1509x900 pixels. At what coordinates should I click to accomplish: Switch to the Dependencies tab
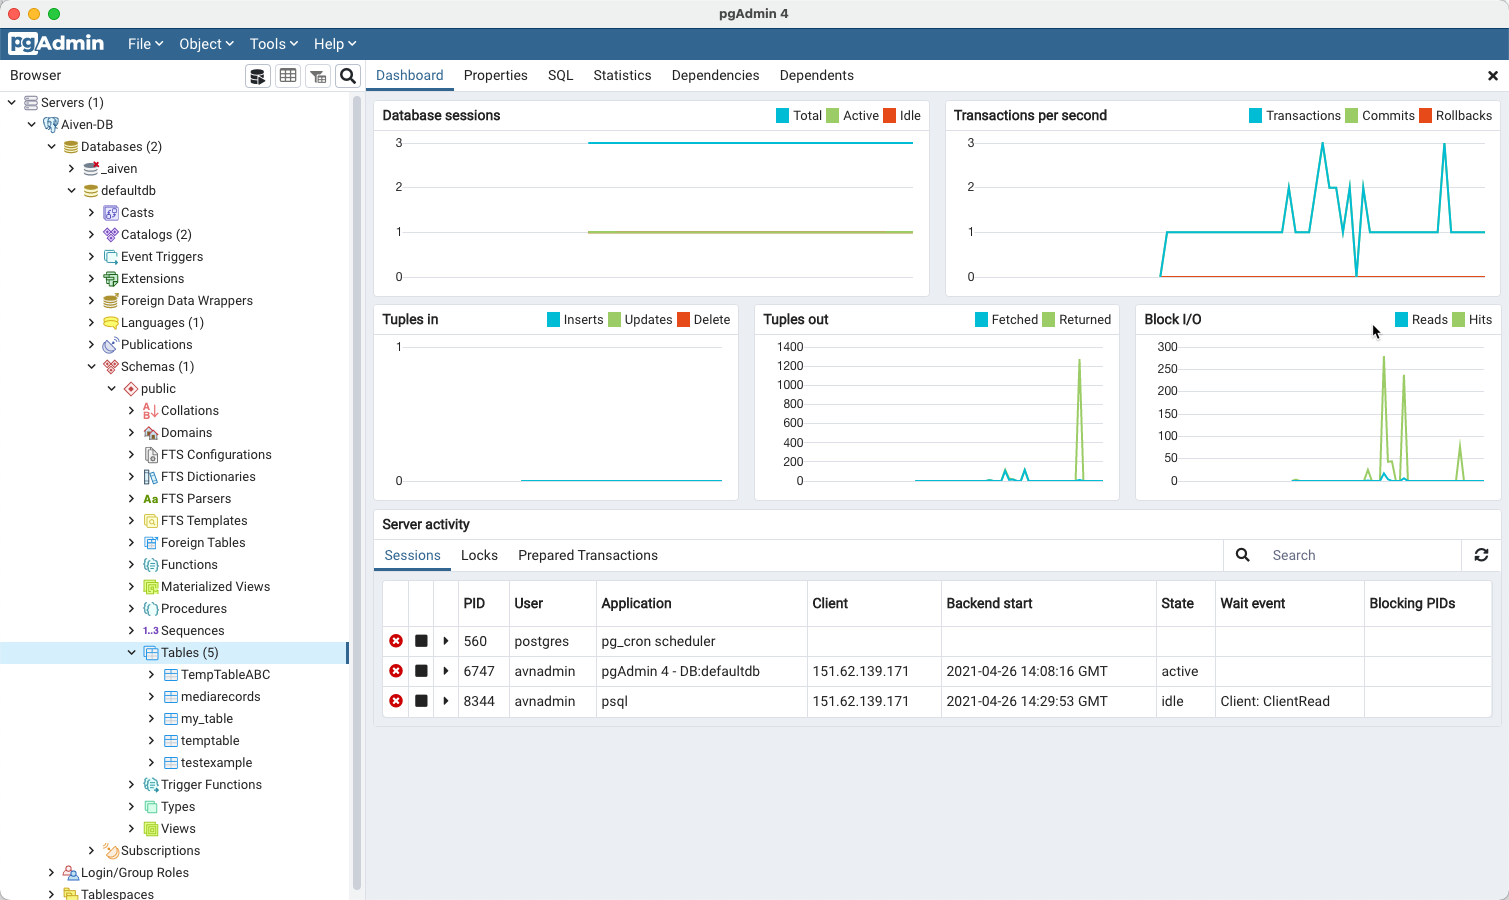coord(715,75)
